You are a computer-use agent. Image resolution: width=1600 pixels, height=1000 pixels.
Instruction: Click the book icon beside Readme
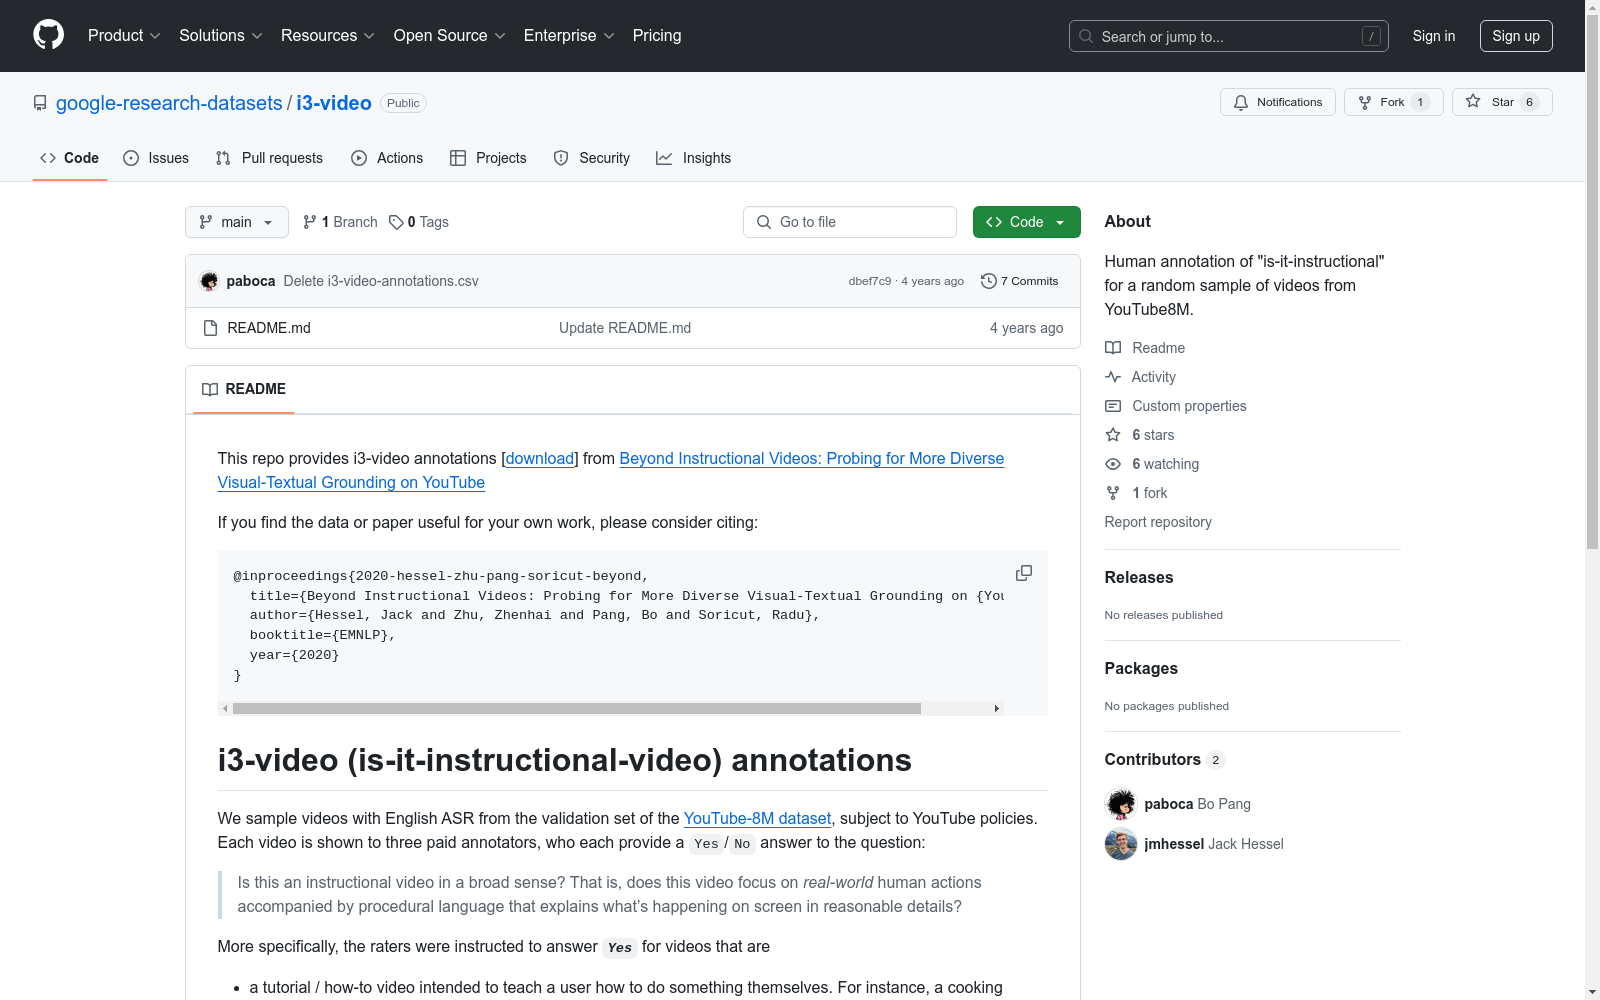[1113, 348]
